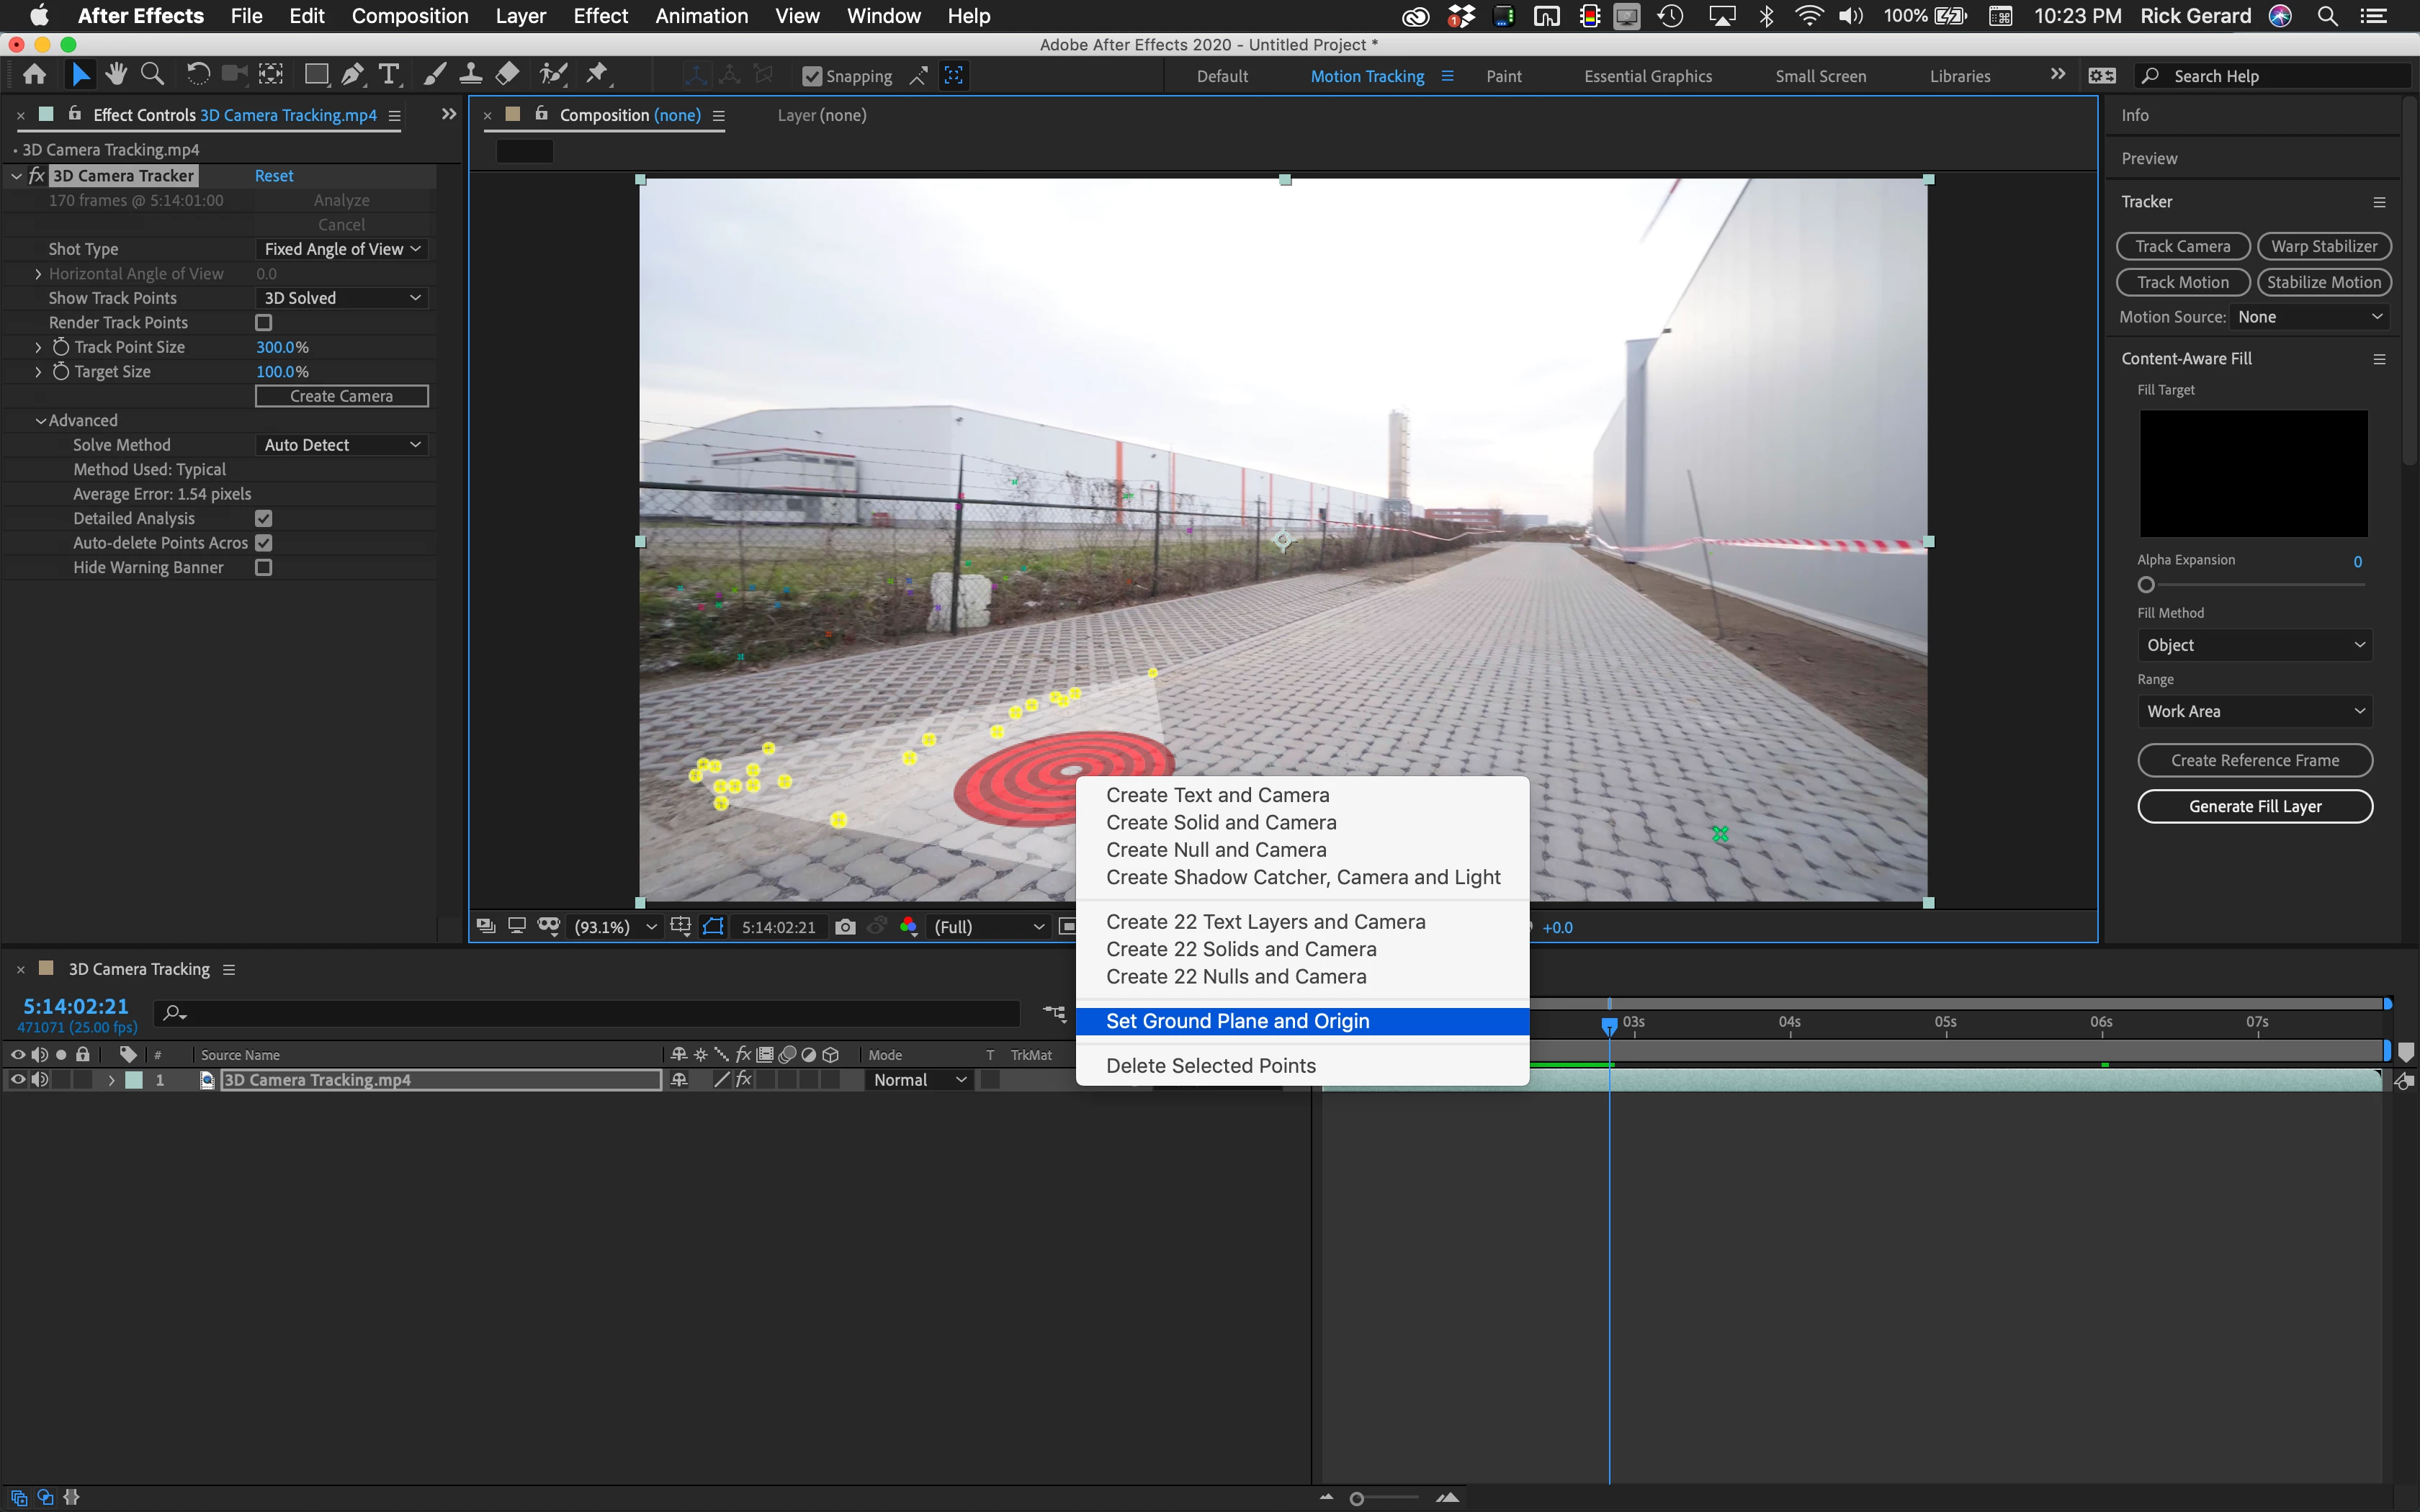The width and height of the screenshot is (2420, 1512).
Task: Select the Clone Stamp tool
Action: tap(470, 74)
